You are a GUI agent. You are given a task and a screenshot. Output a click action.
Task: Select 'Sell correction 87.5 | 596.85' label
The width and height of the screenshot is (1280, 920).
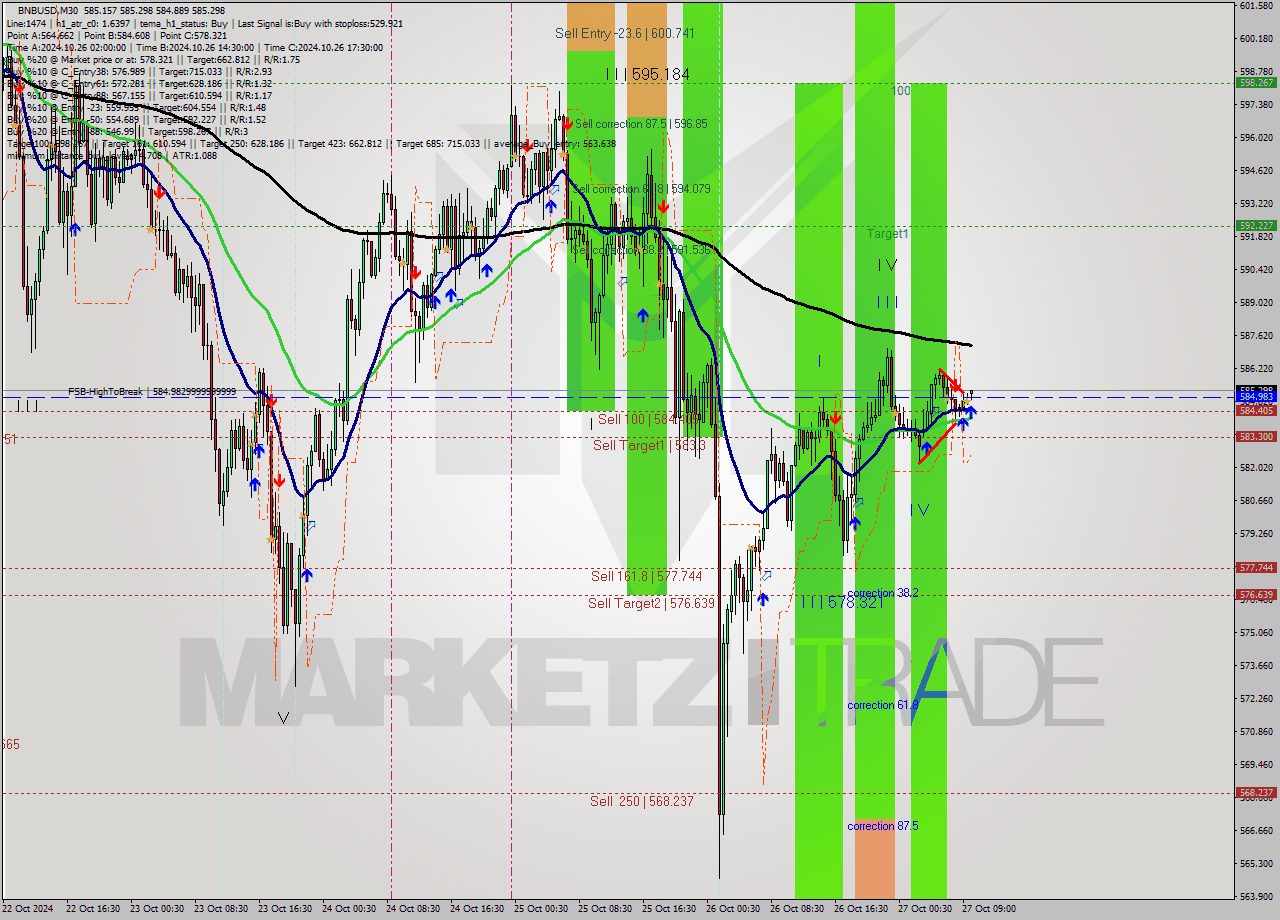(641, 124)
